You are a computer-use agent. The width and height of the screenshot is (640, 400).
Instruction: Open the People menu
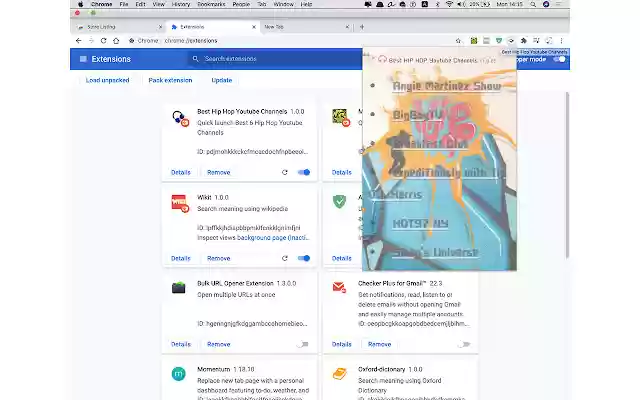[241, 4]
